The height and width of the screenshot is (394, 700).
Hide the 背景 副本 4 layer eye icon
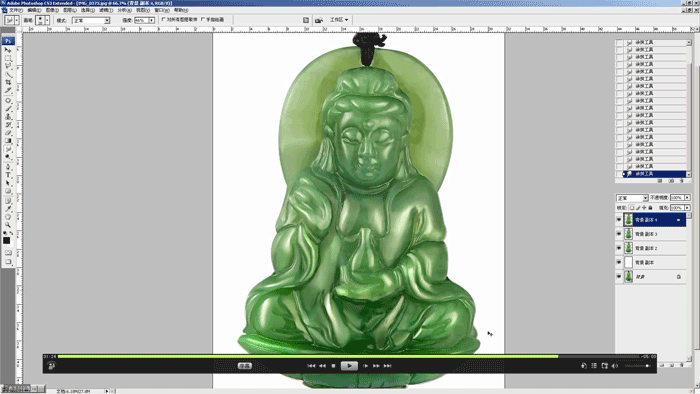coord(619,220)
